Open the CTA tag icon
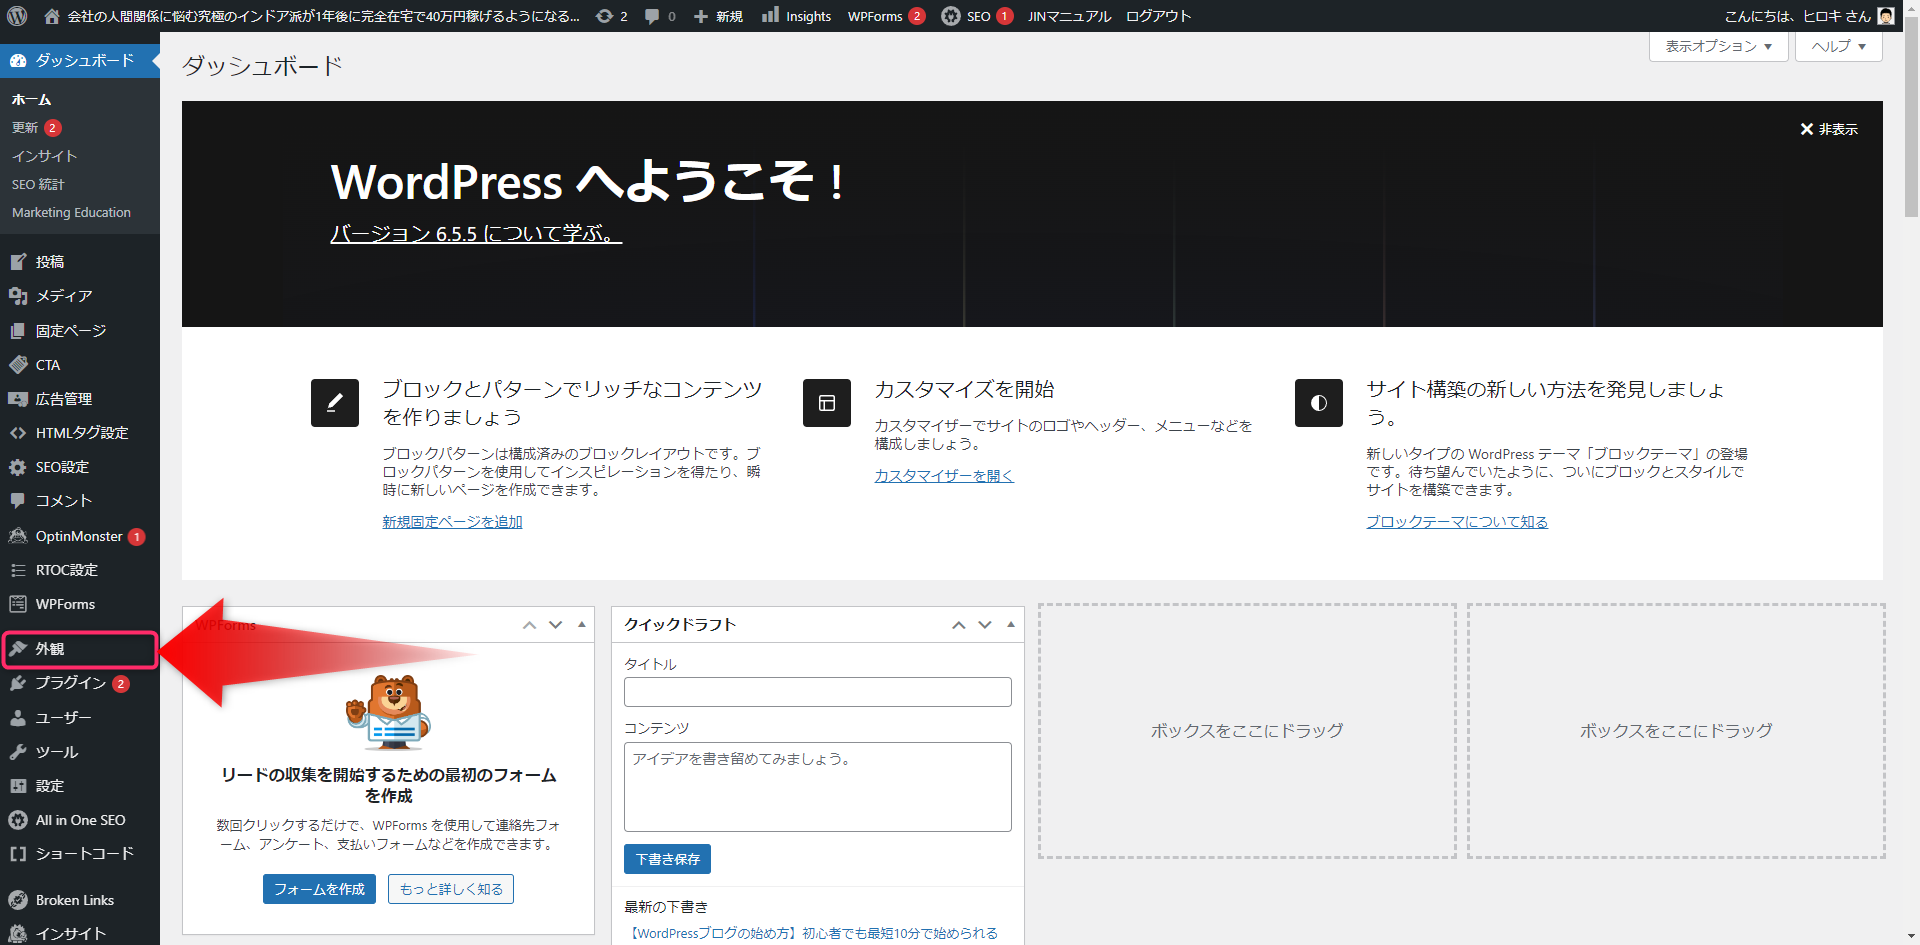The width and height of the screenshot is (1920, 945). click(18, 365)
